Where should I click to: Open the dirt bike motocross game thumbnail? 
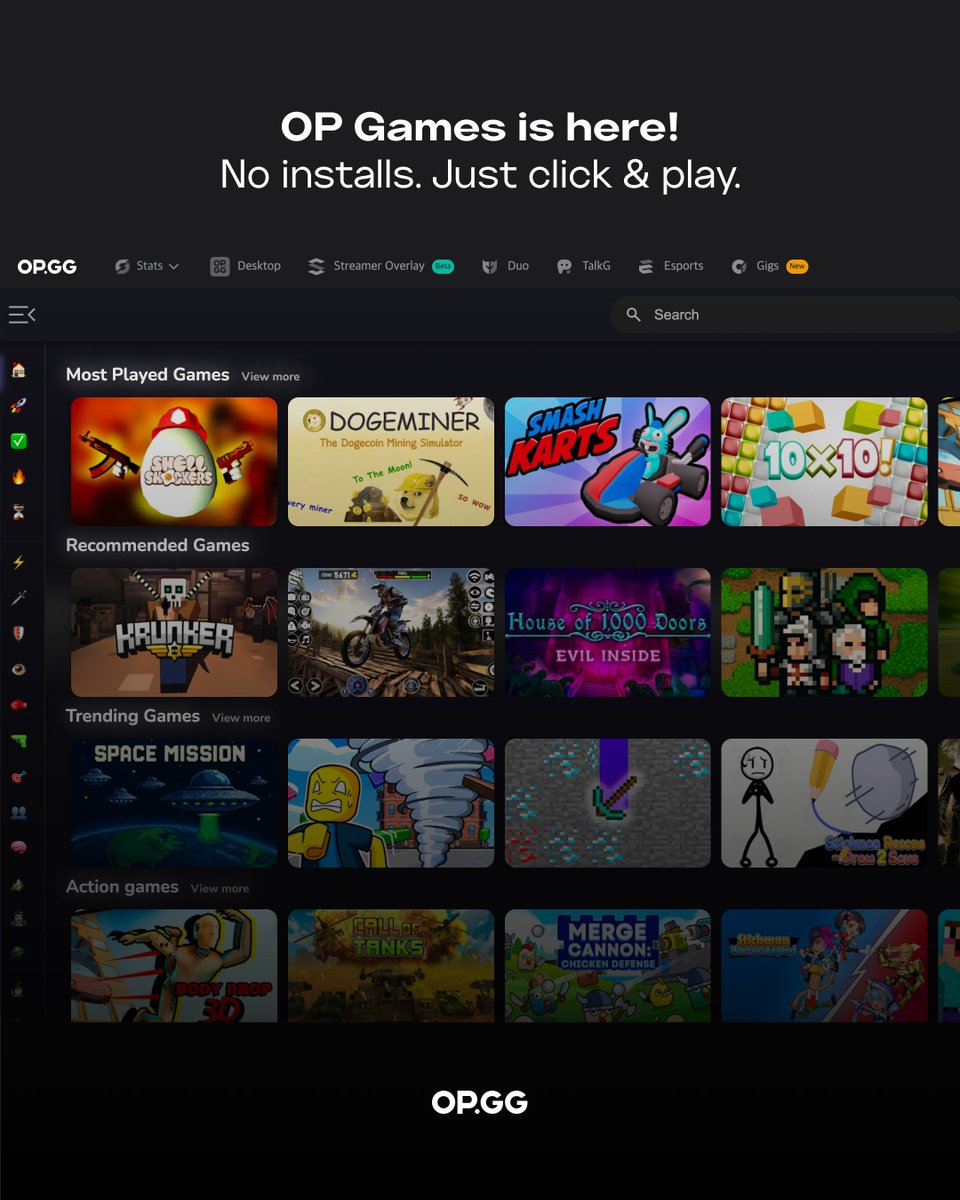click(391, 633)
